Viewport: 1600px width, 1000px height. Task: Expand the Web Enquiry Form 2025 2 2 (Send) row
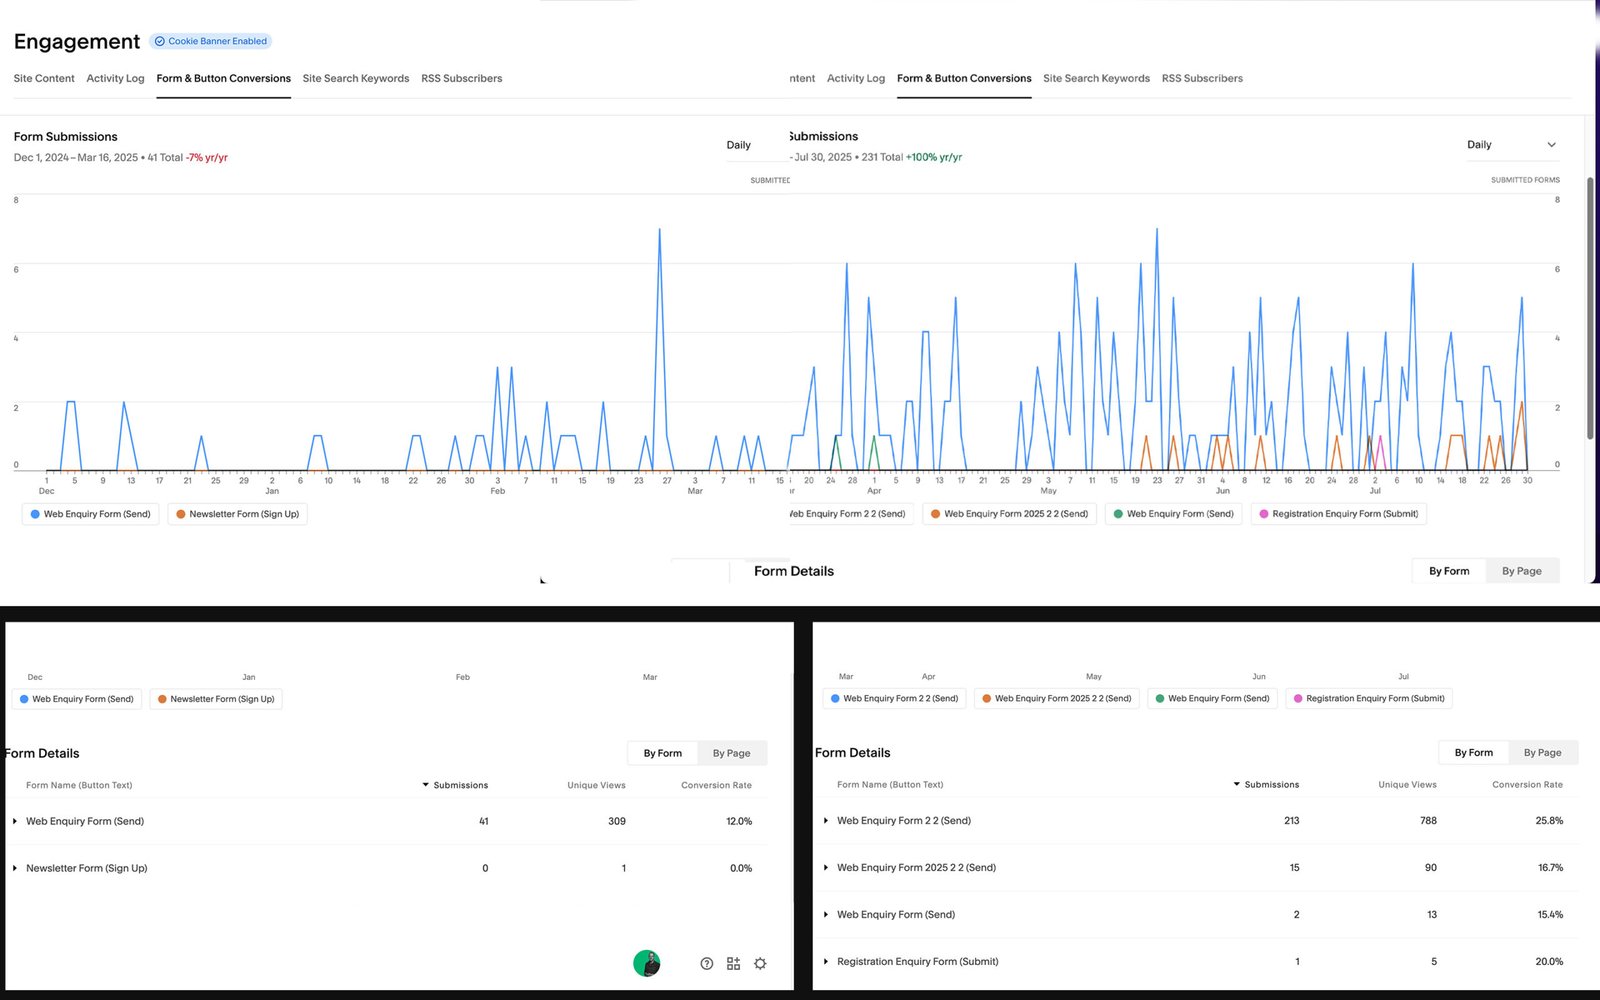826,867
